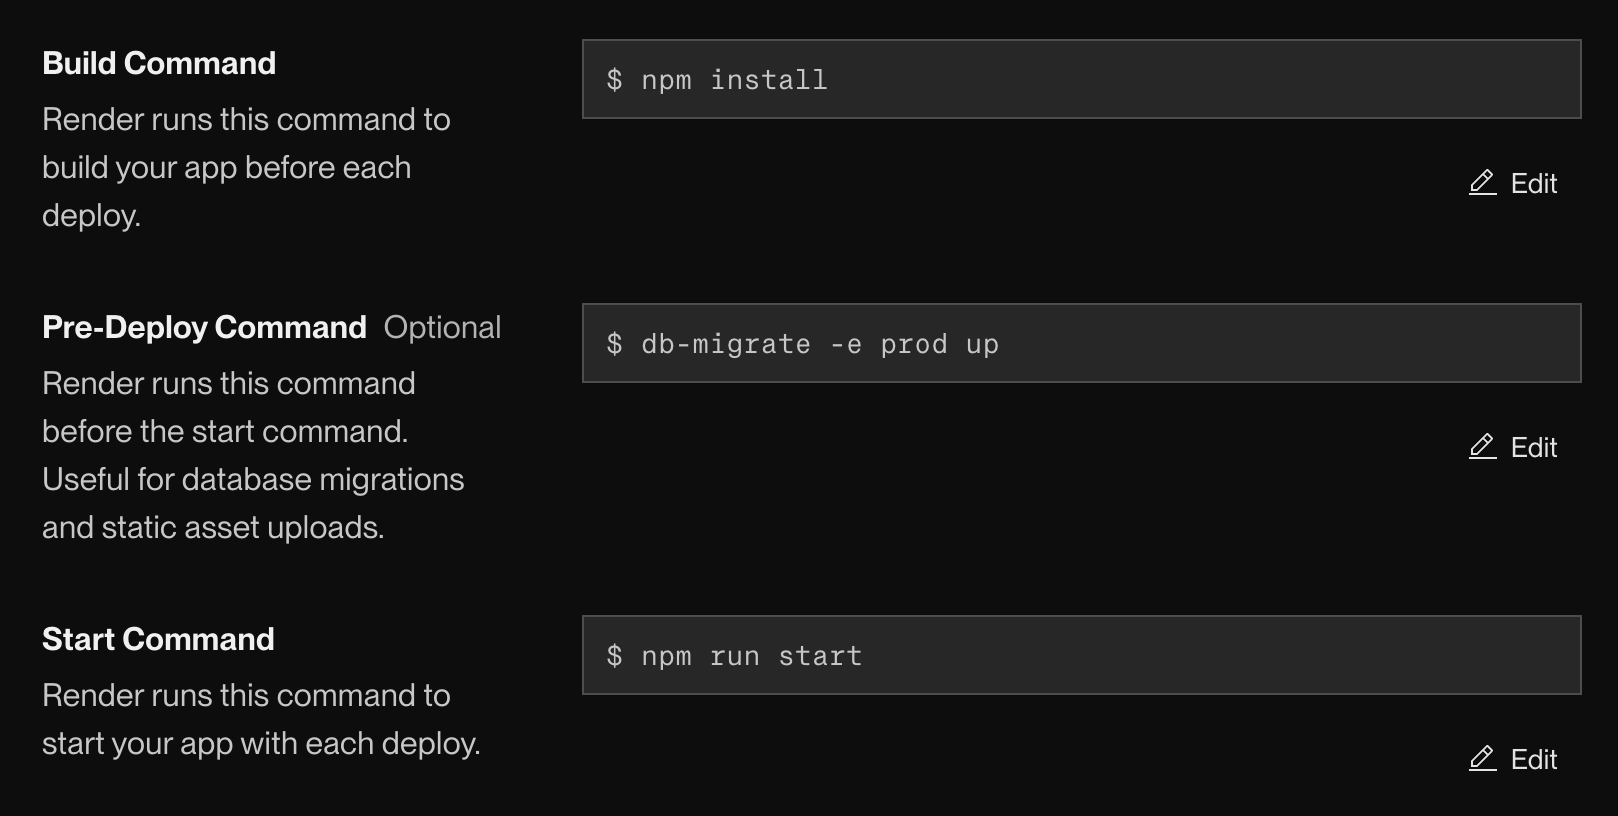Image resolution: width=1618 pixels, height=816 pixels.
Task: Select the Start Command heading
Action: pos(158,639)
